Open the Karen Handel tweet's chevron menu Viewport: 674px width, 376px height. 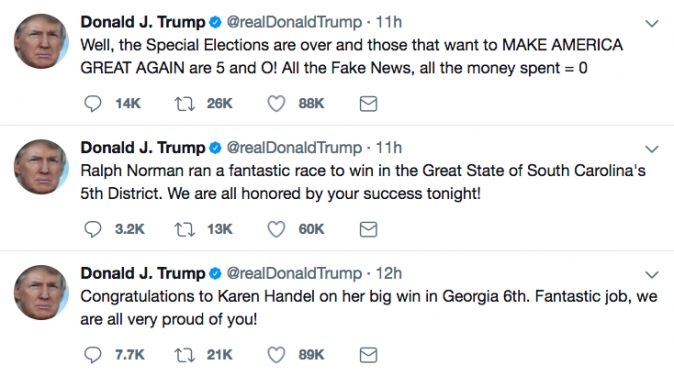[x=652, y=274]
